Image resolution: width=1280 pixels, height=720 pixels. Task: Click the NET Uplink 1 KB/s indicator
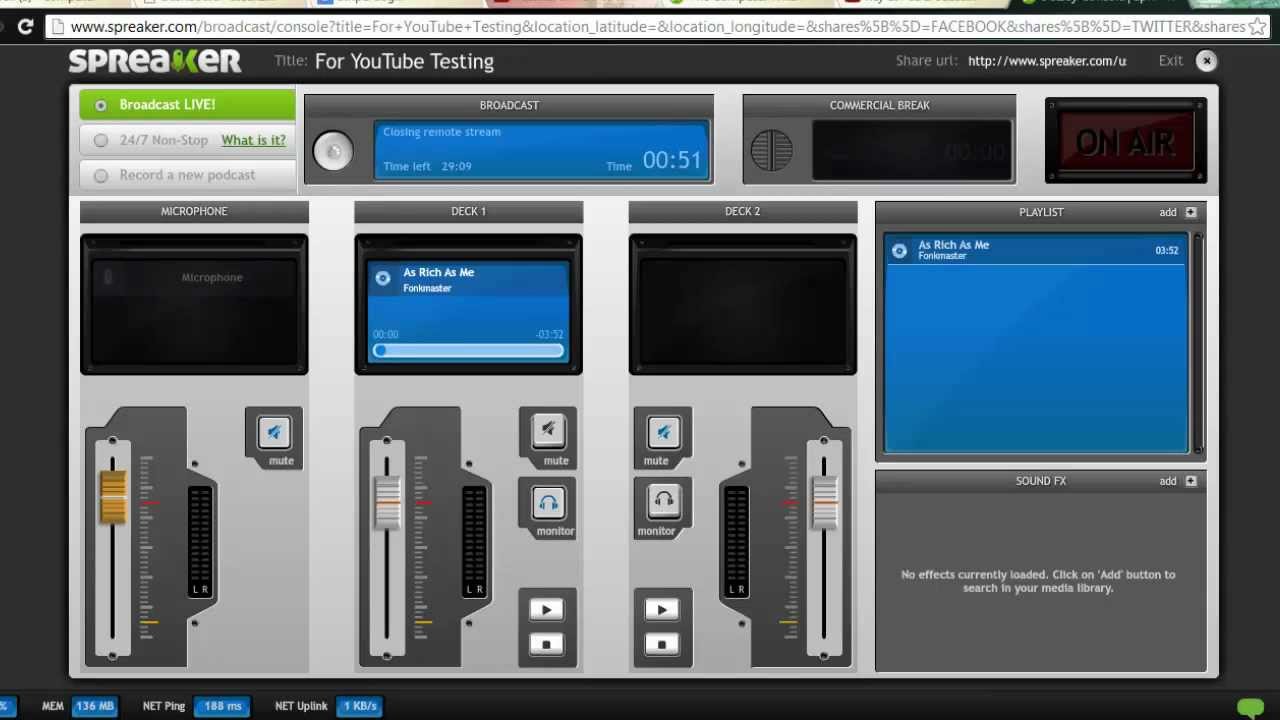click(x=329, y=706)
